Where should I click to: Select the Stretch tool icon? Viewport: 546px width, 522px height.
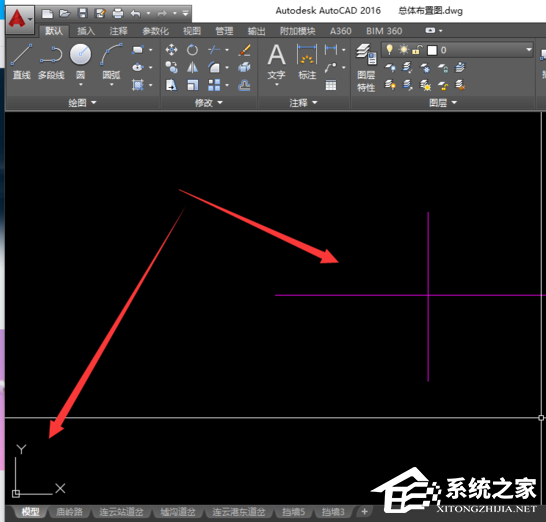(x=171, y=85)
